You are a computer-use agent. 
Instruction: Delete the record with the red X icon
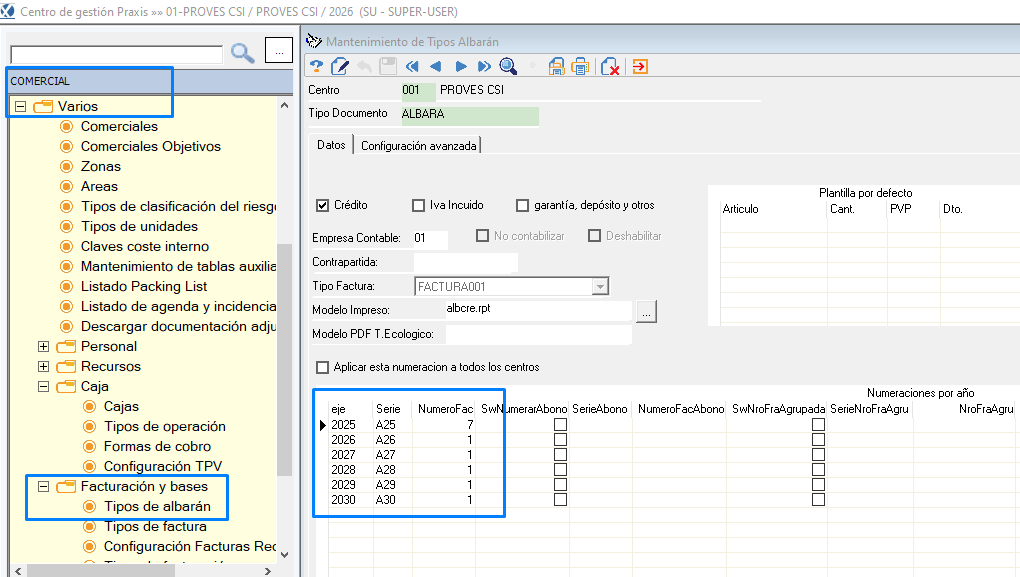point(610,66)
